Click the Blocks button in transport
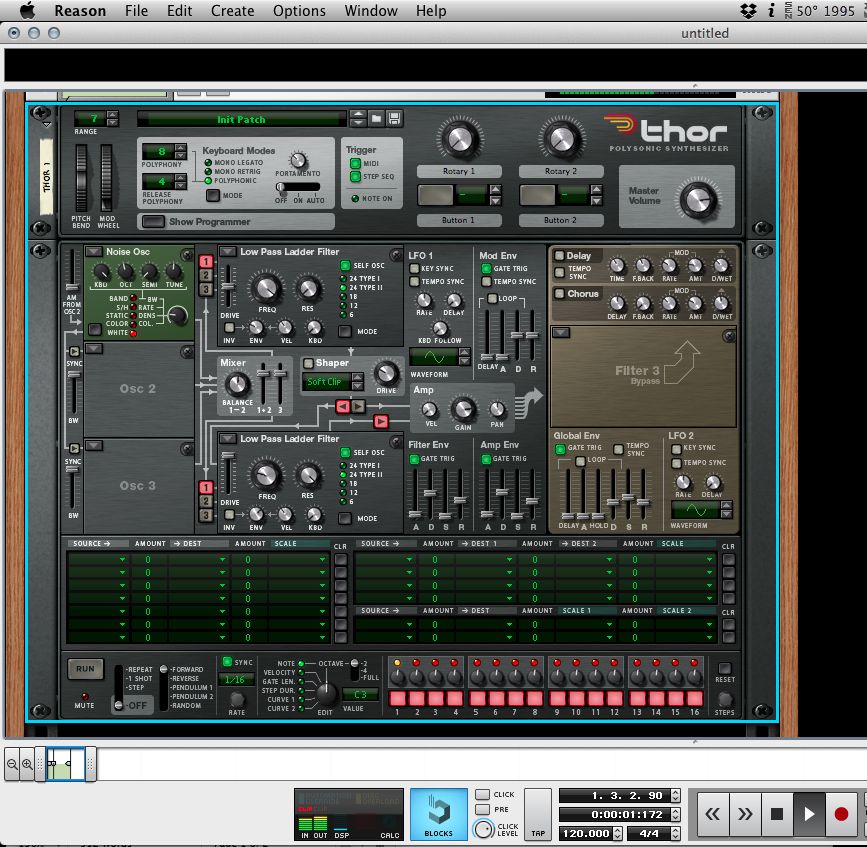867x847 pixels. (438, 814)
